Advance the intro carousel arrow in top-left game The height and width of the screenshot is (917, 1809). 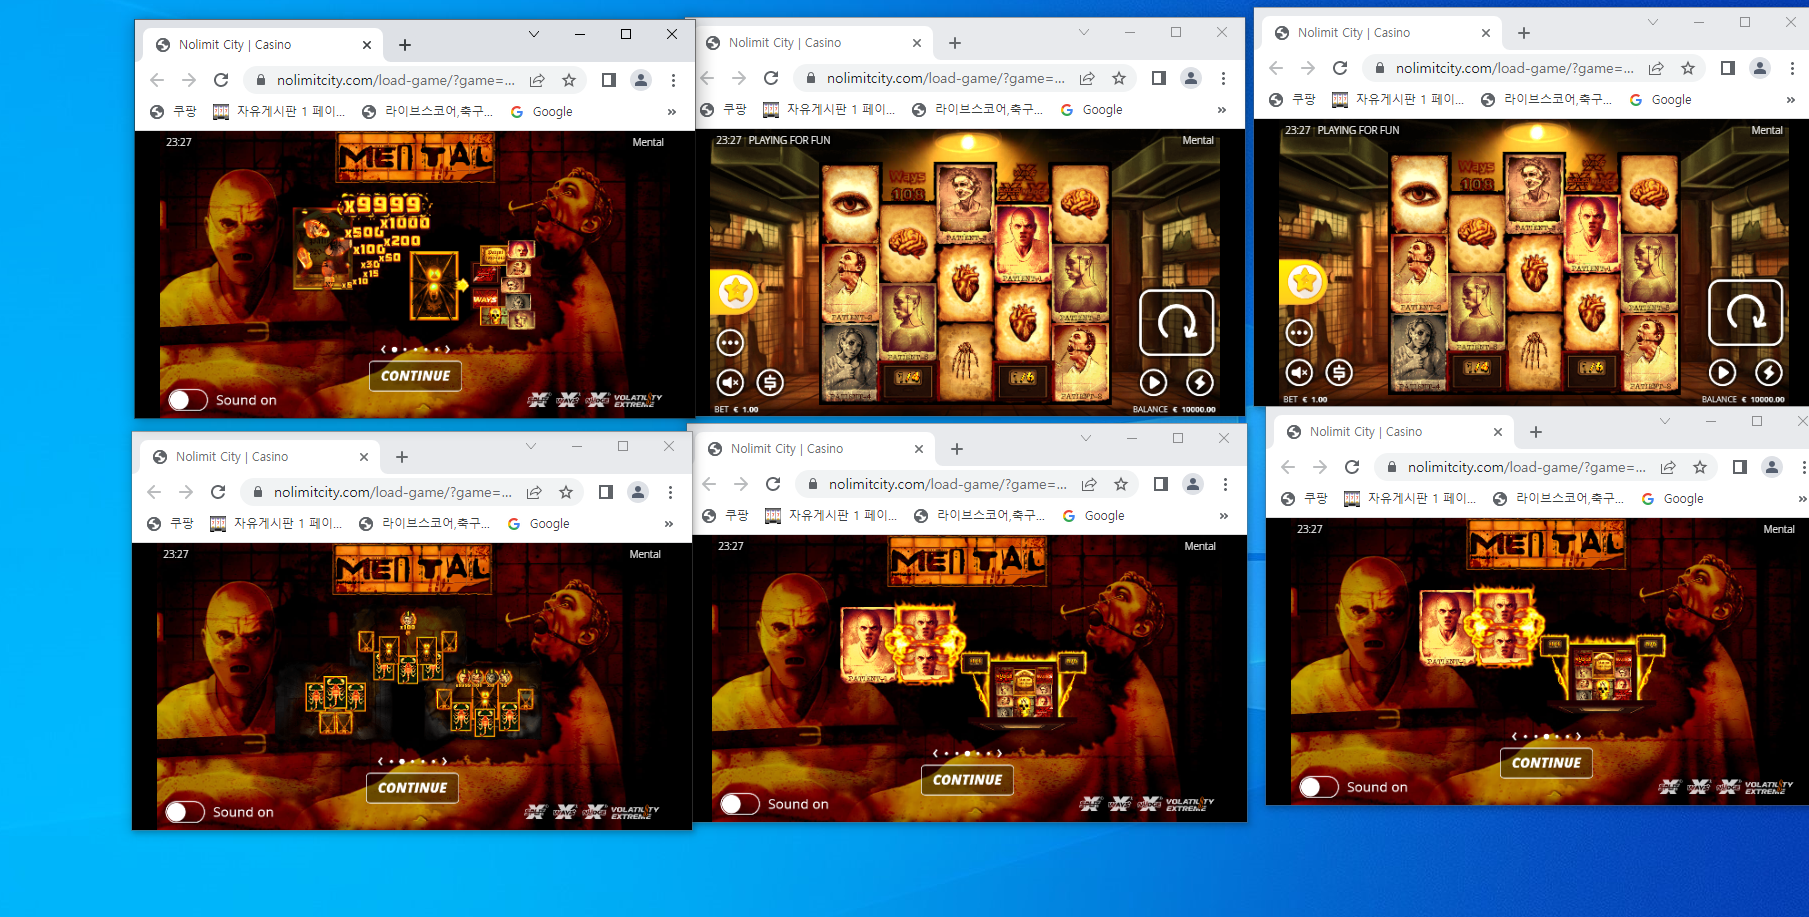coord(448,350)
